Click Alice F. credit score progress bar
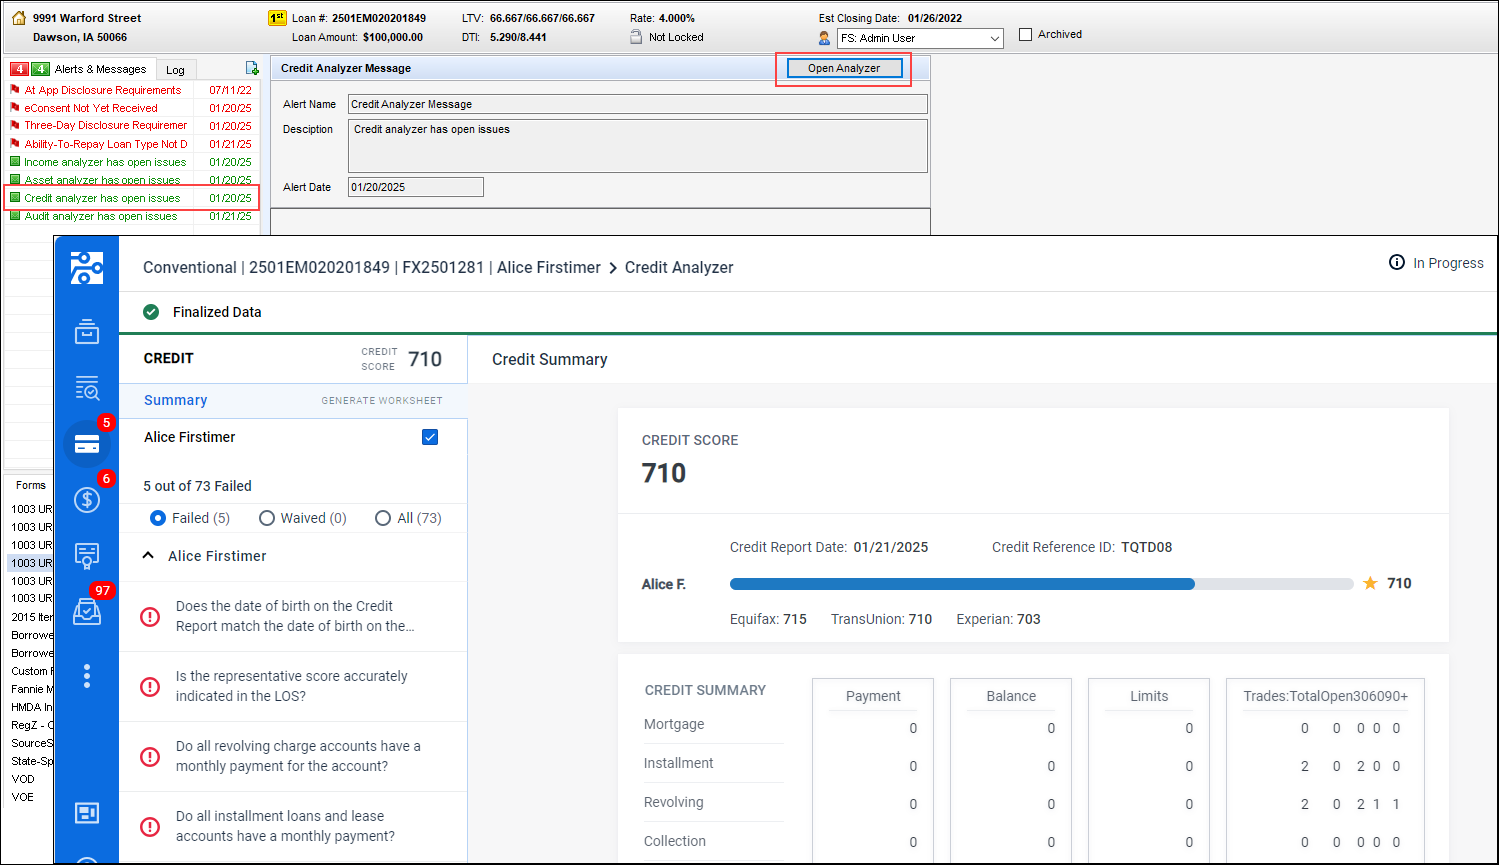 coord(1042,584)
